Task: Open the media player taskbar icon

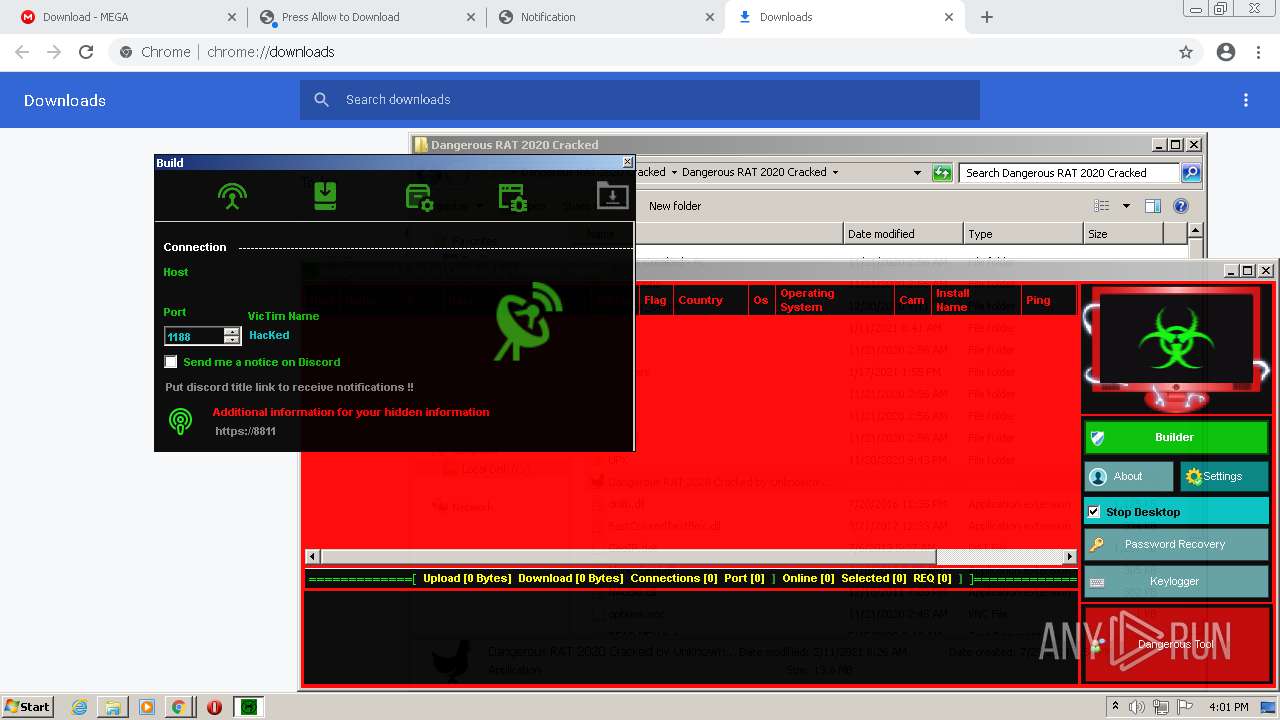Action: pos(146,707)
